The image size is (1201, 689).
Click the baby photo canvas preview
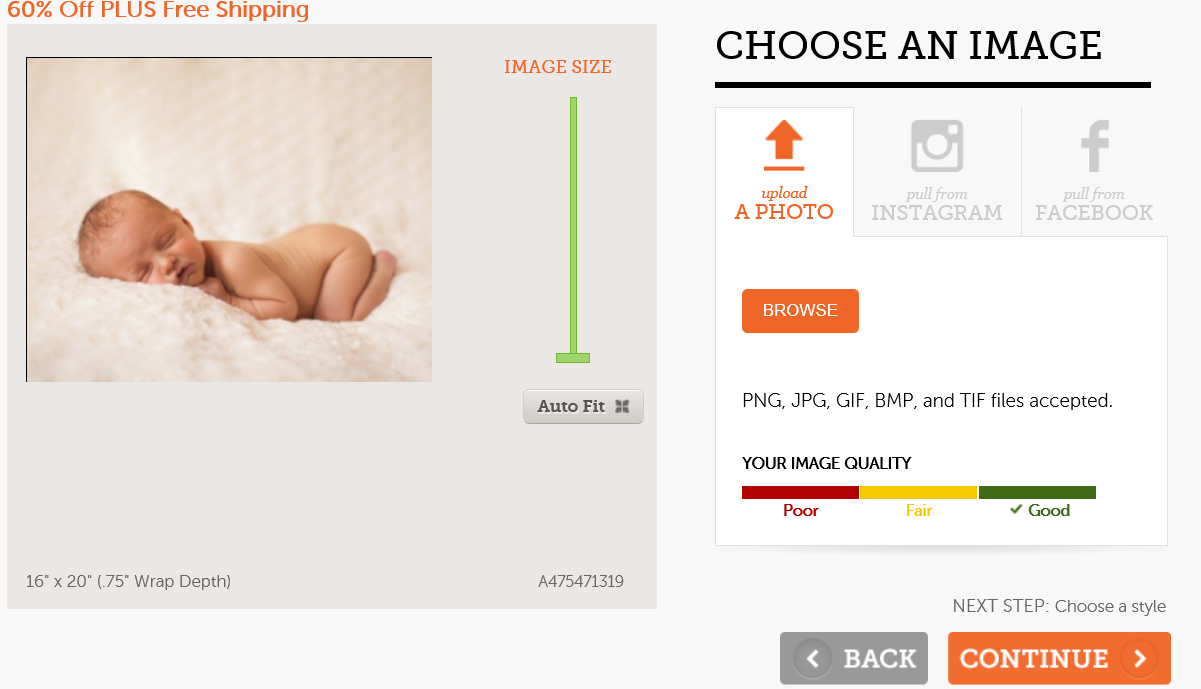click(229, 220)
